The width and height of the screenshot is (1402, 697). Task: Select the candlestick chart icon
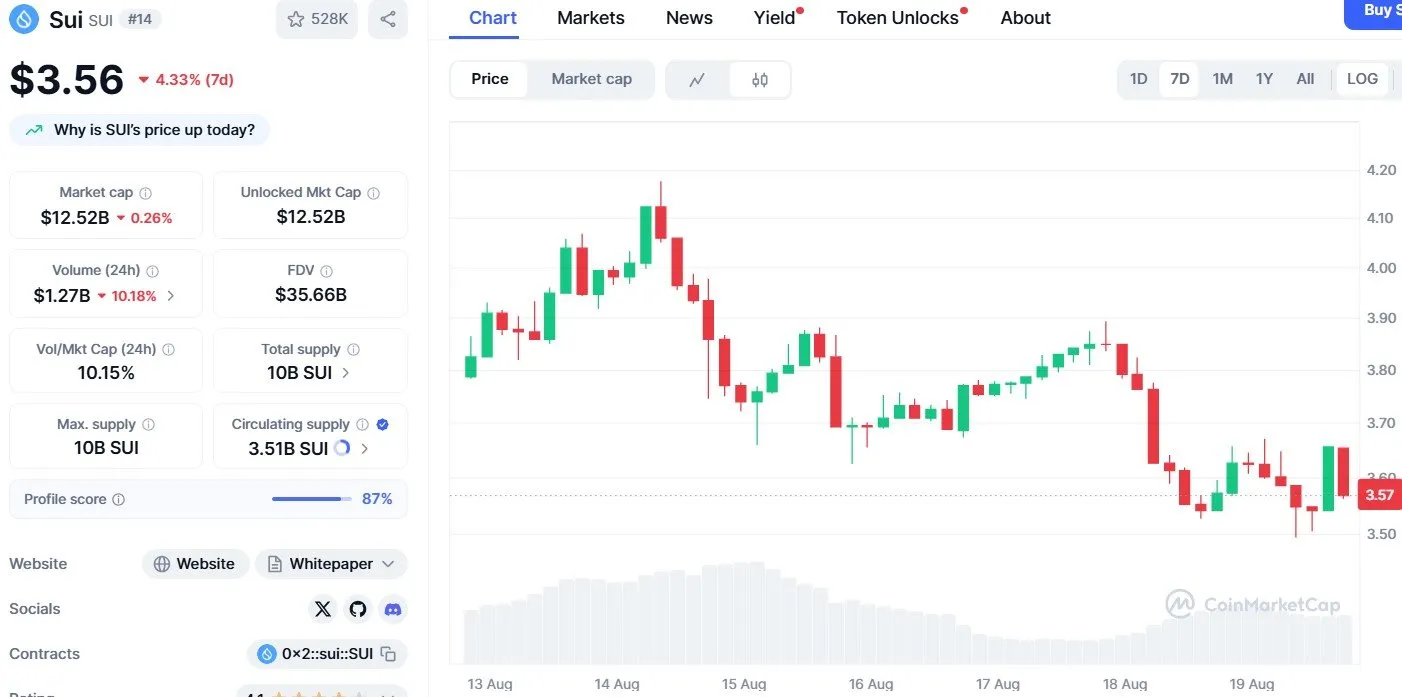click(x=760, y=79)
